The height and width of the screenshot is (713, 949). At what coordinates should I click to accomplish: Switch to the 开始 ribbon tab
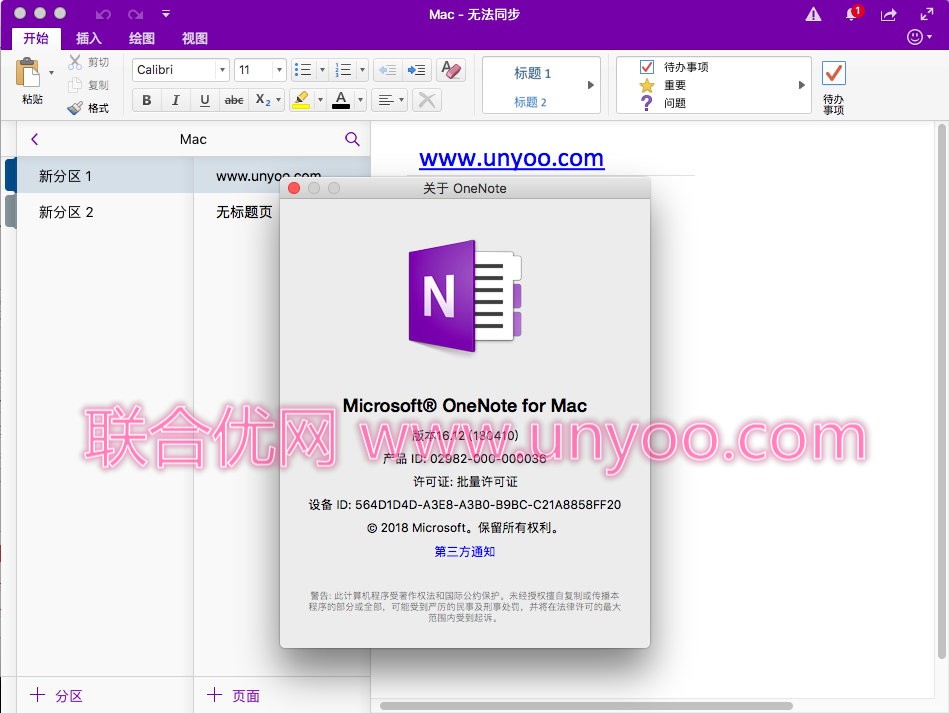pos(36,38)
